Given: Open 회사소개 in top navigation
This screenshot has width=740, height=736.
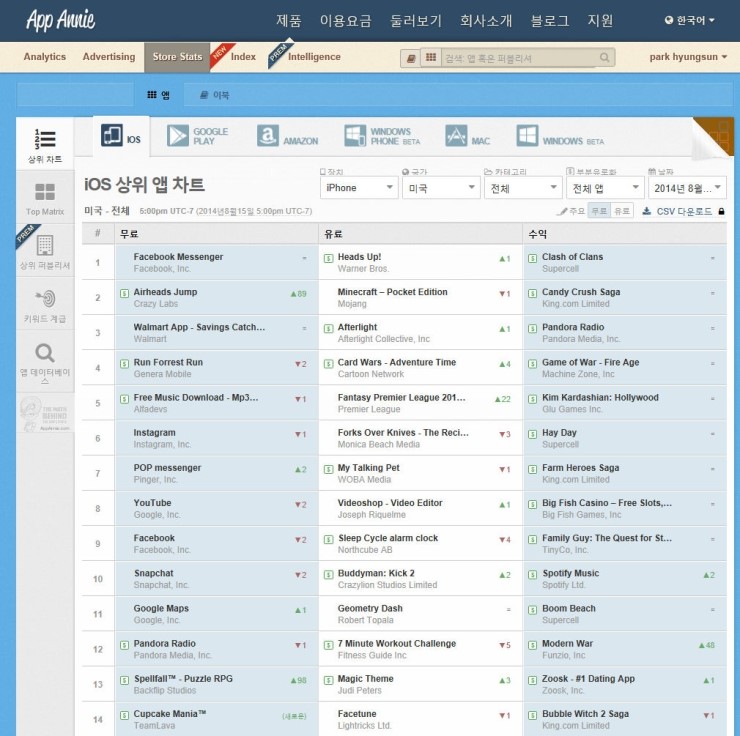Looking at the screenshot, I should click(x=486, y=20).
